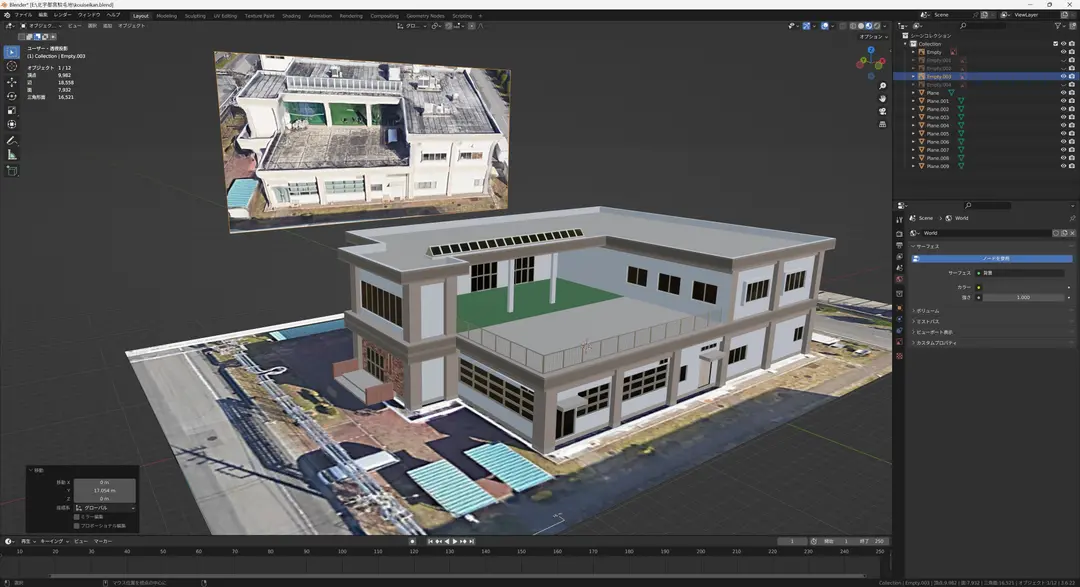This screenshot has width=1080, height=587.
Task: Select the Move tool
Action: pos(12,82)
